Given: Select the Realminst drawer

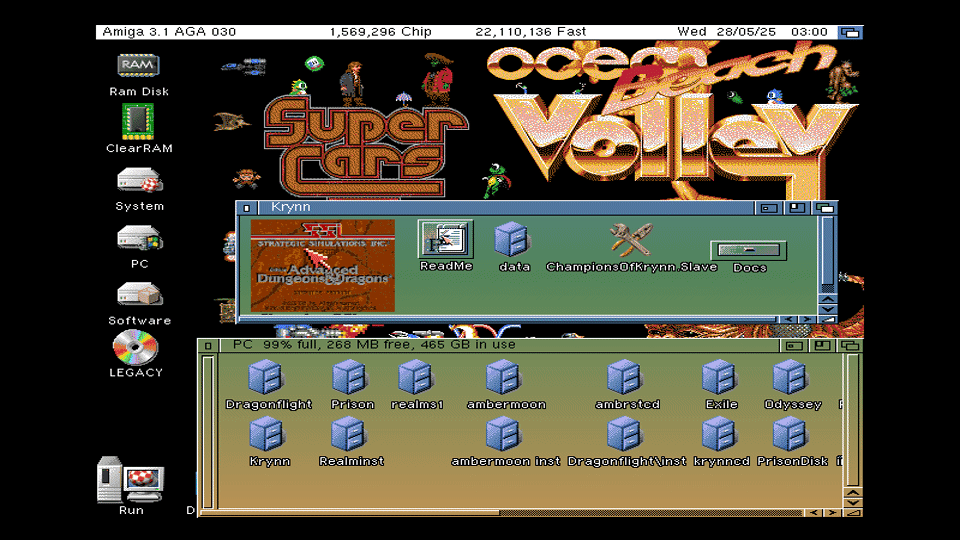Looking at the screenshot, I should point(348,433).
